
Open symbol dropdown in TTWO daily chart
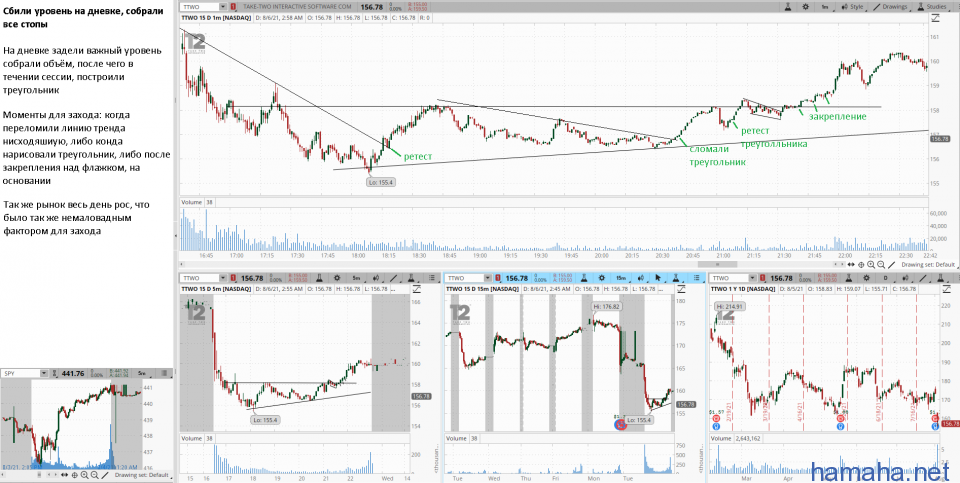point(752,279)
